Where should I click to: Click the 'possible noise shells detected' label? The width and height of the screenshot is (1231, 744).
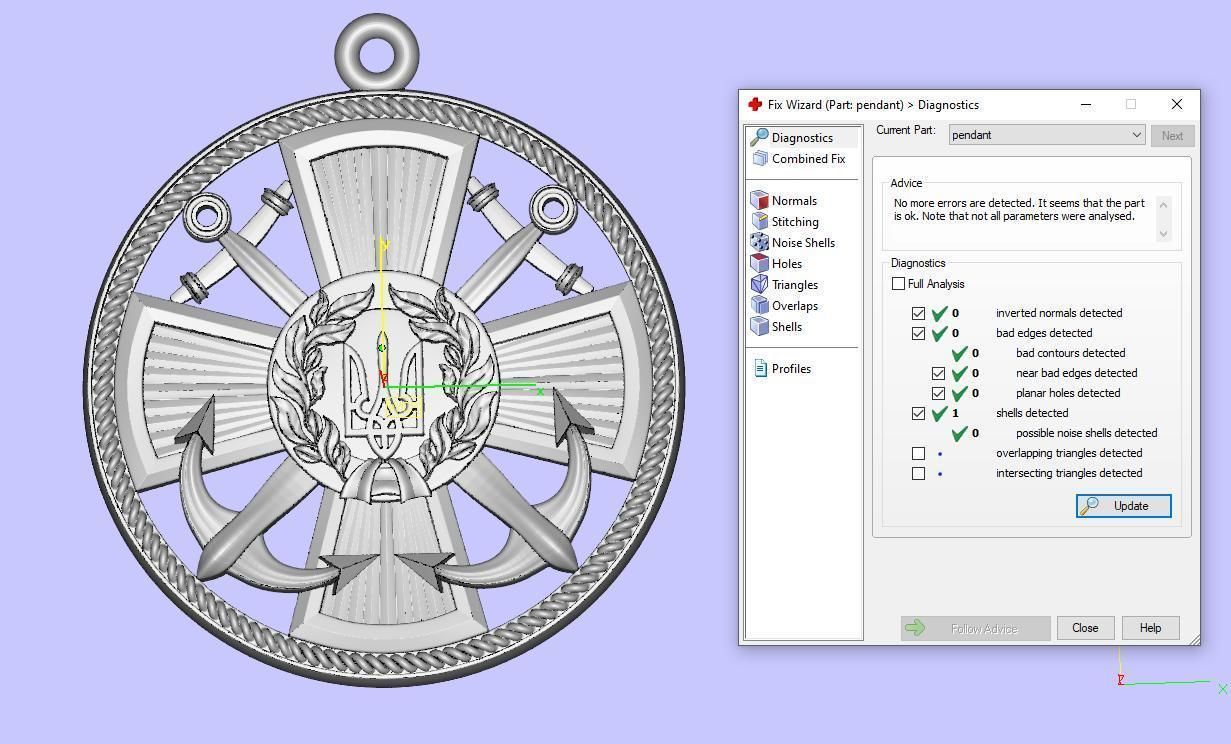tap(1086, 433)
